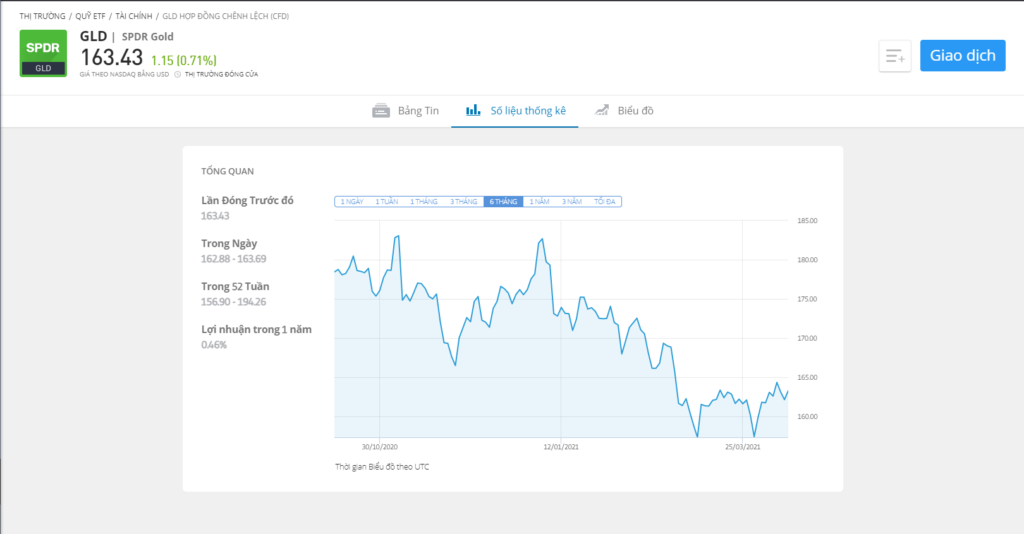The height and width of the screenshot is (534, 1024).
Task: Select the 1 THÁNG chart range
Action: 423,202
